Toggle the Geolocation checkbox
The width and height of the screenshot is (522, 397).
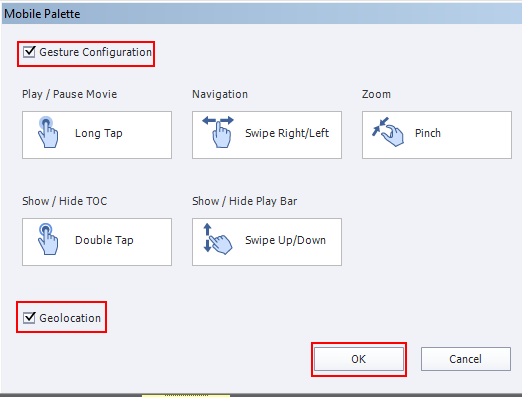[x=29, y=318]
